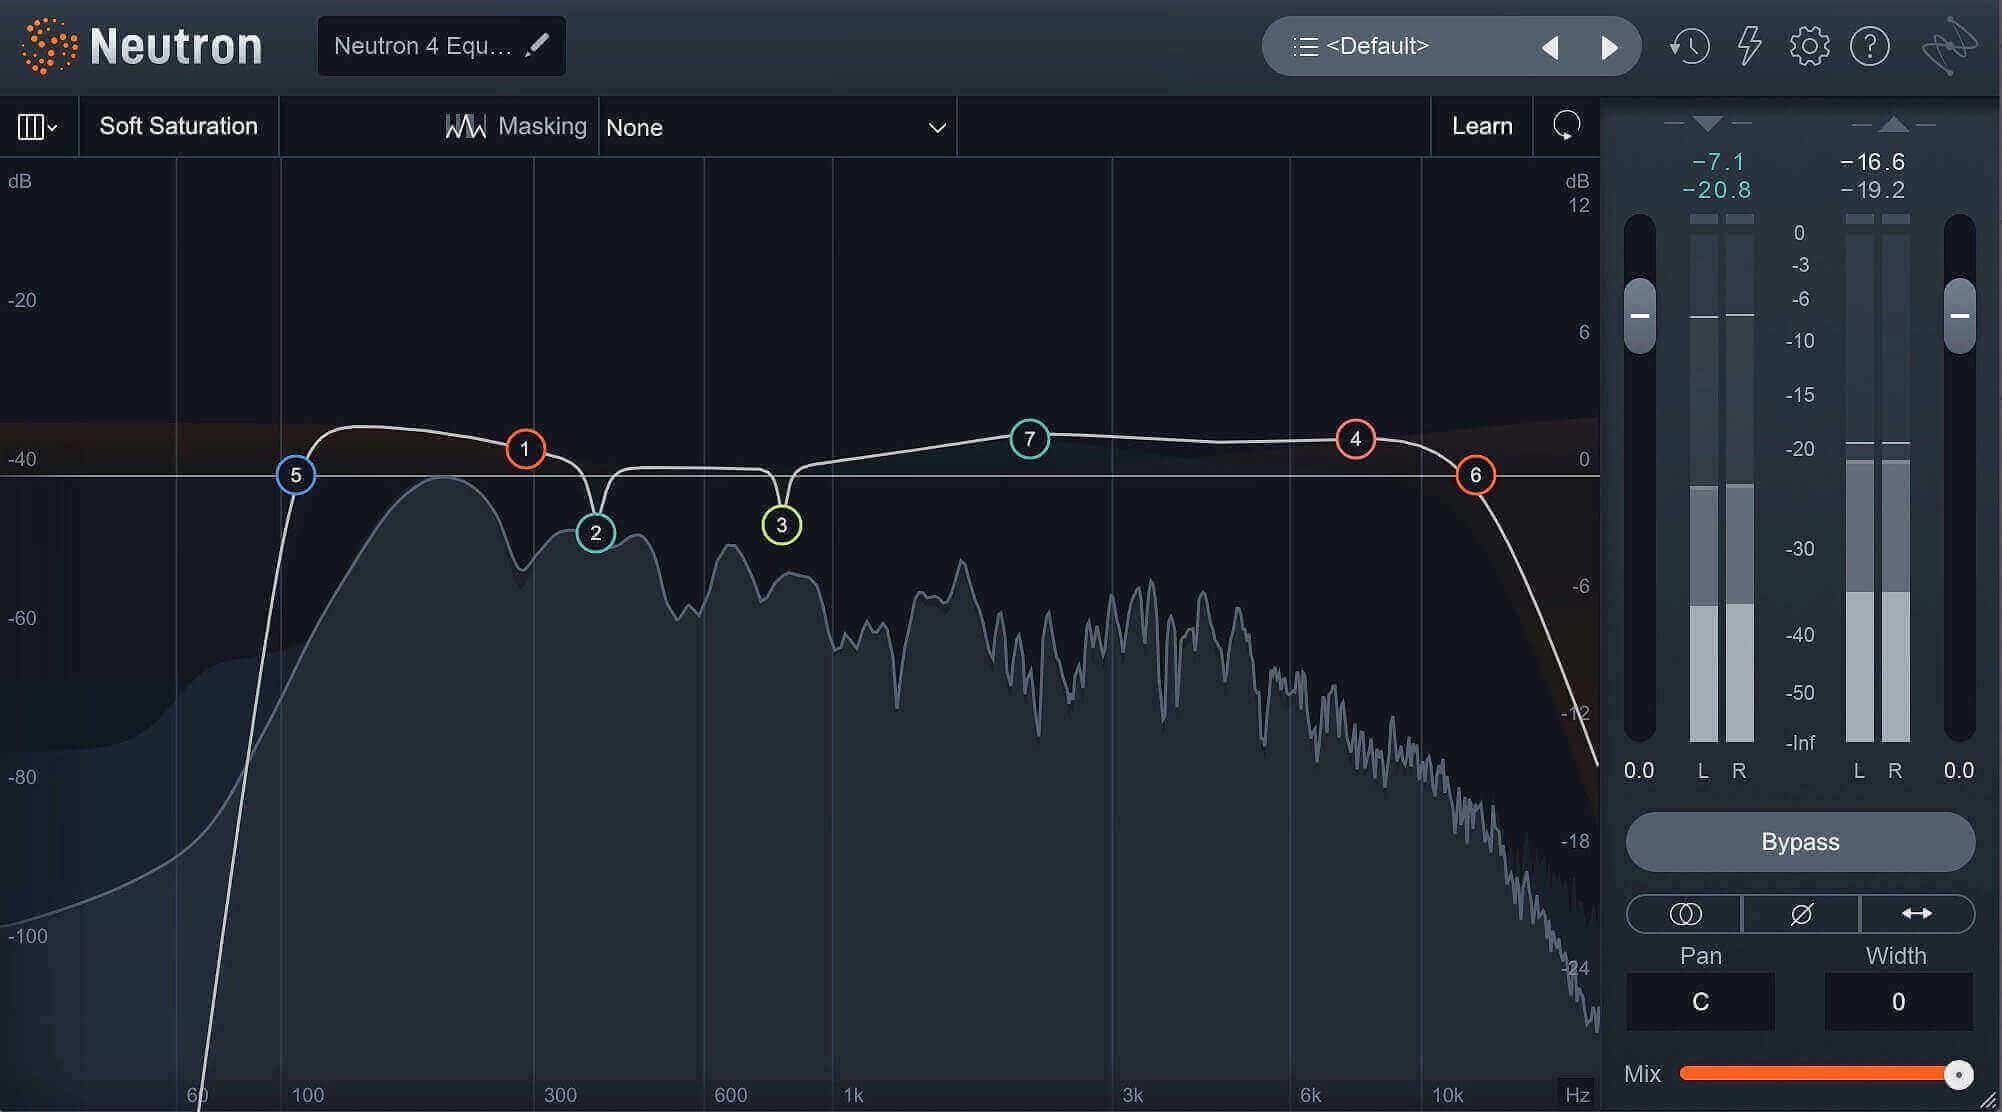2002x1112 pixels.
Task: Toggle the Bypass button
Action: 1800,842
